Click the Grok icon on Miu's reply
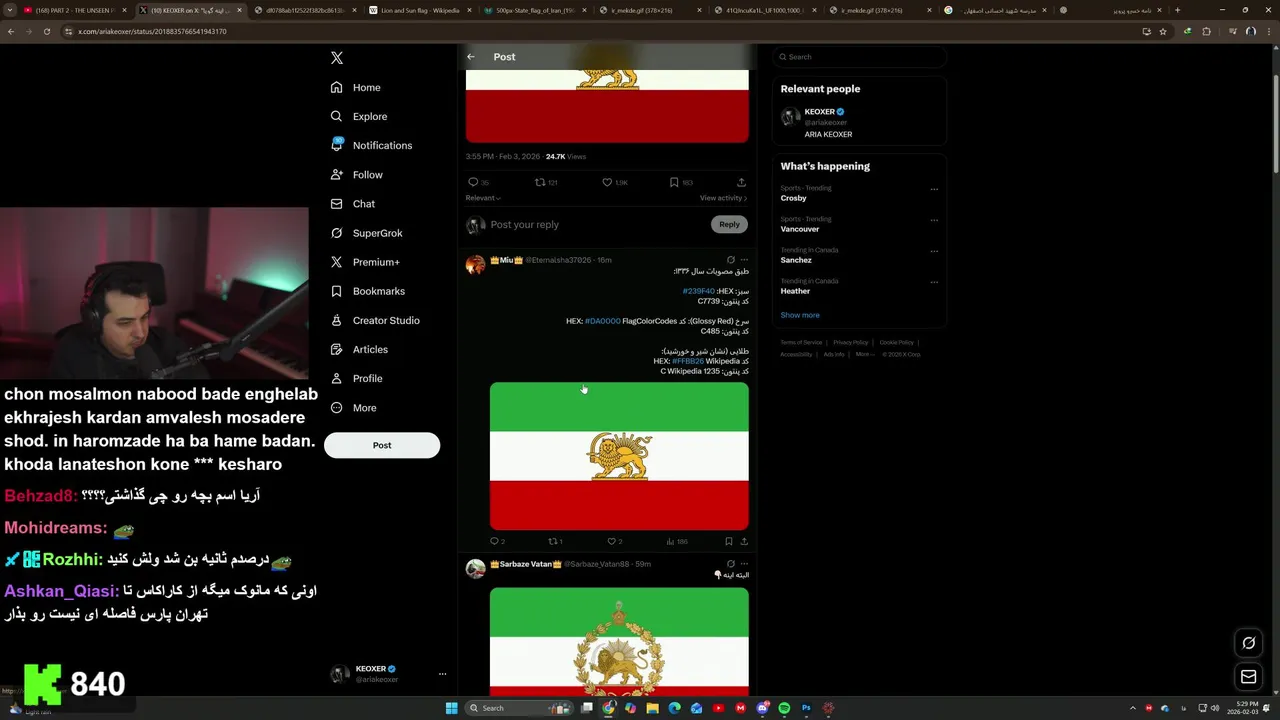 pyautogui.click(x=730, y=260)
